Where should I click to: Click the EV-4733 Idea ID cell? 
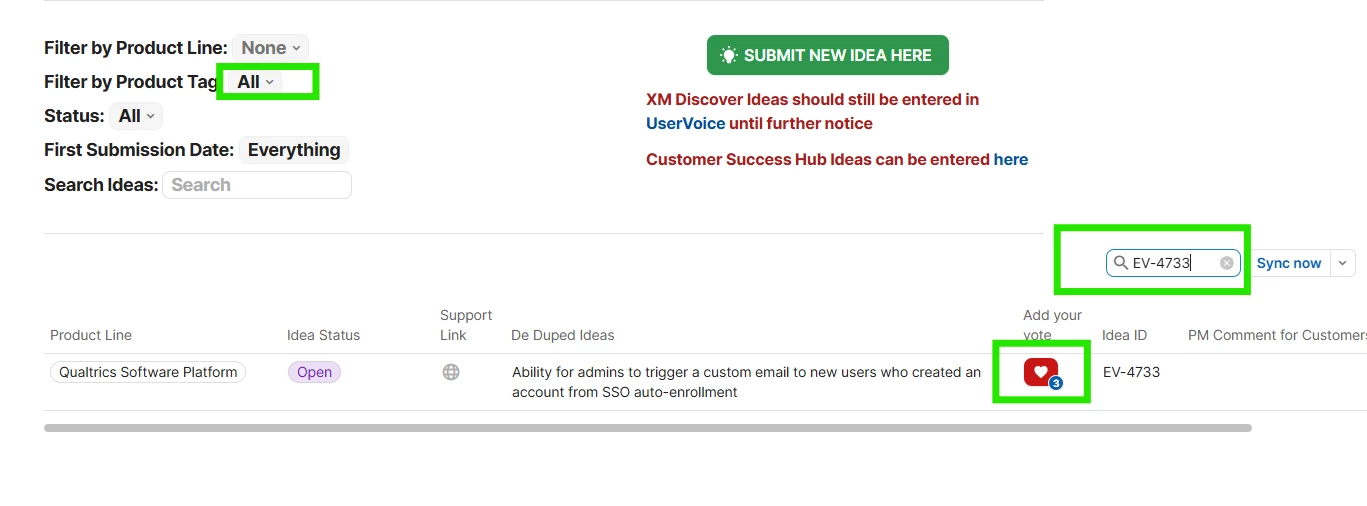(1131, 372)
